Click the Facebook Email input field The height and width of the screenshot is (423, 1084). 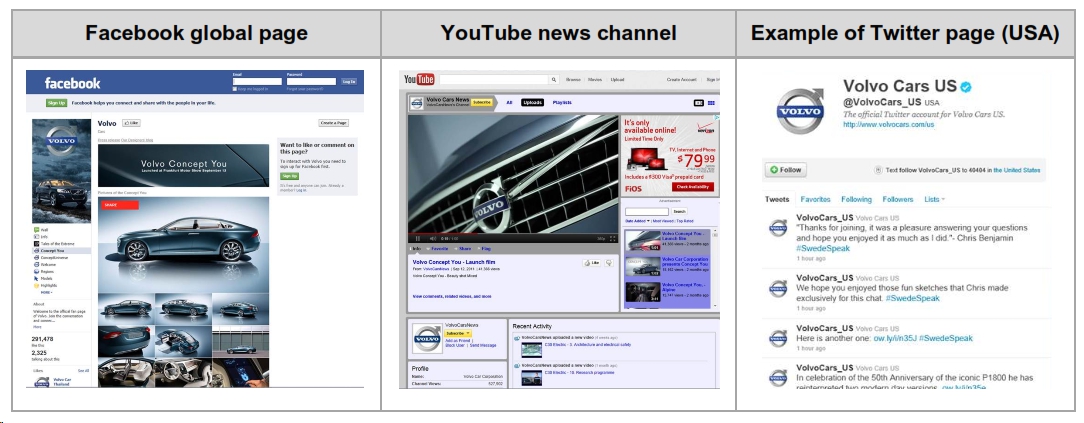(257, 82)
